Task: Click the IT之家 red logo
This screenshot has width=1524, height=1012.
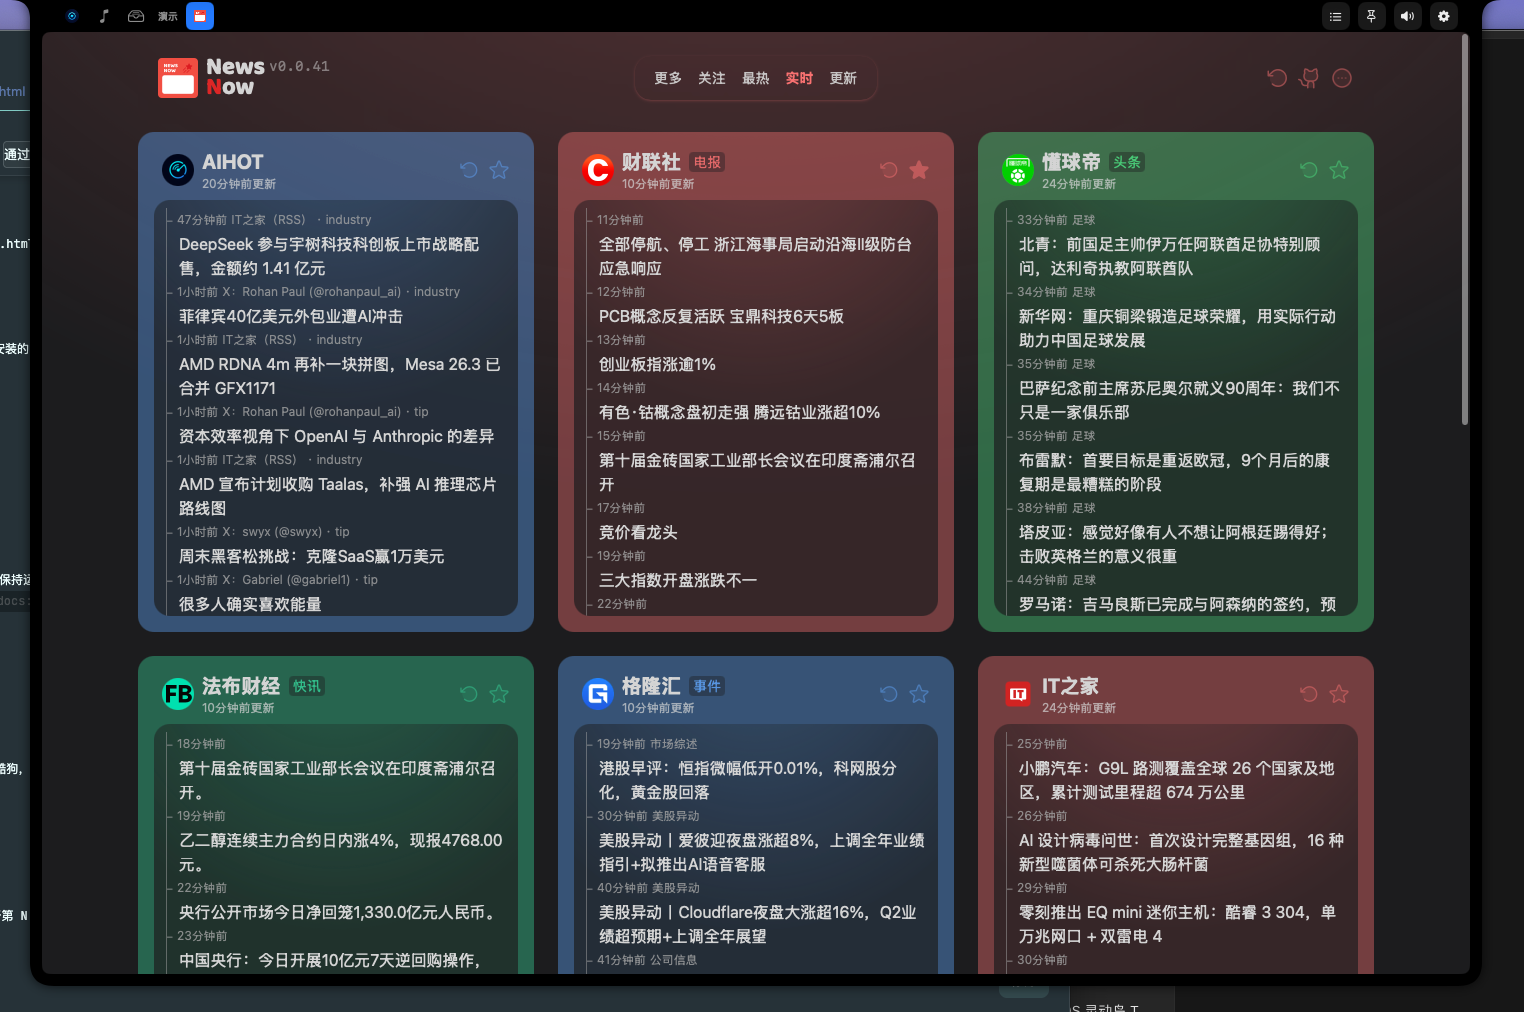Action: [1018, 694]
